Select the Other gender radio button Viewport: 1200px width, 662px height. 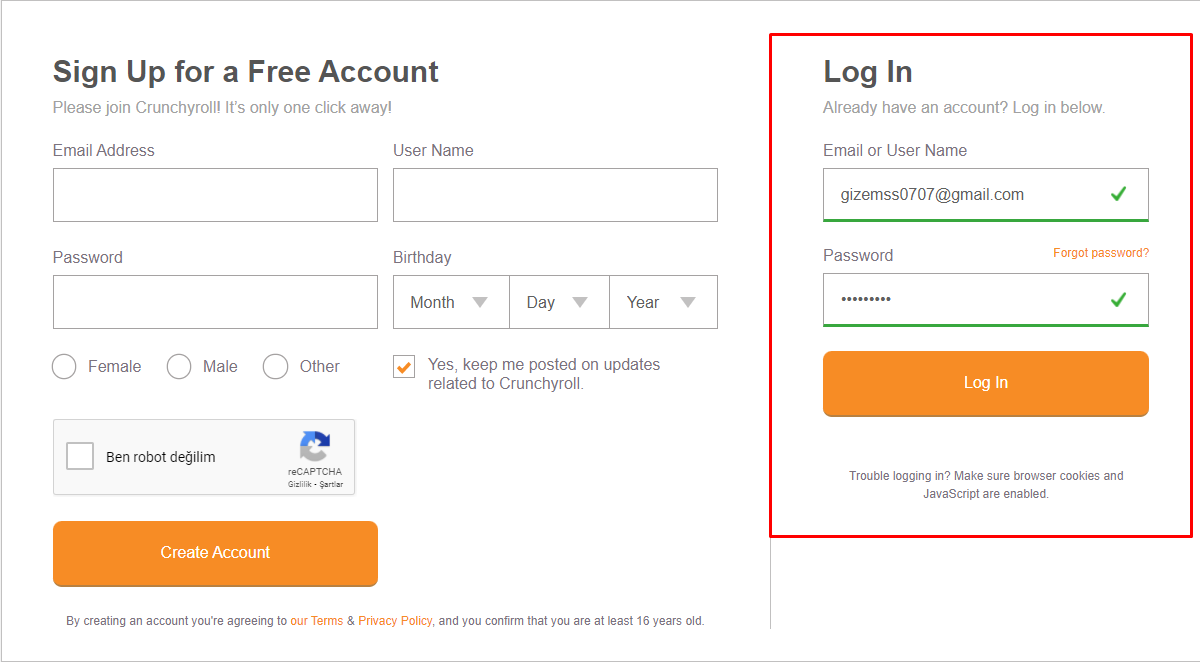click(x=276, y=367)
